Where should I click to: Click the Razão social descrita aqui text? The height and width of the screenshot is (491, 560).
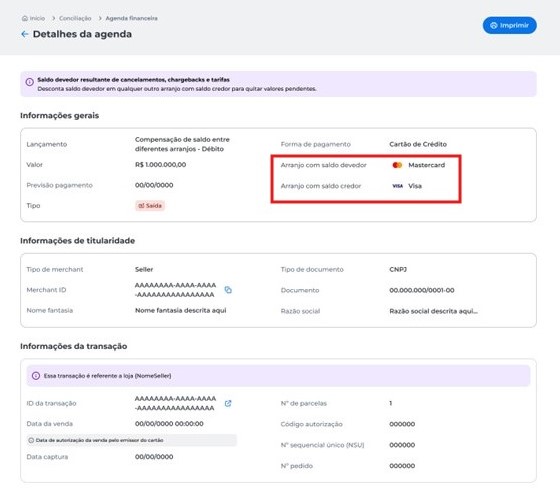[x=434, y=311]
